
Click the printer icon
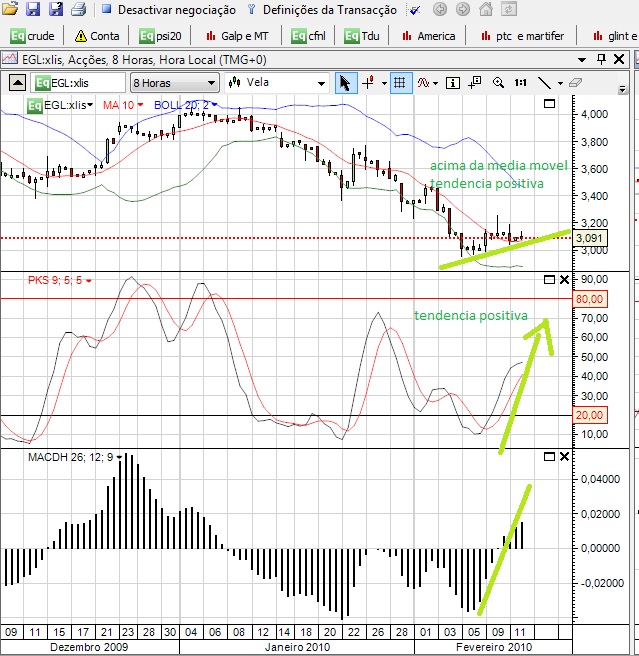point(78,9)
